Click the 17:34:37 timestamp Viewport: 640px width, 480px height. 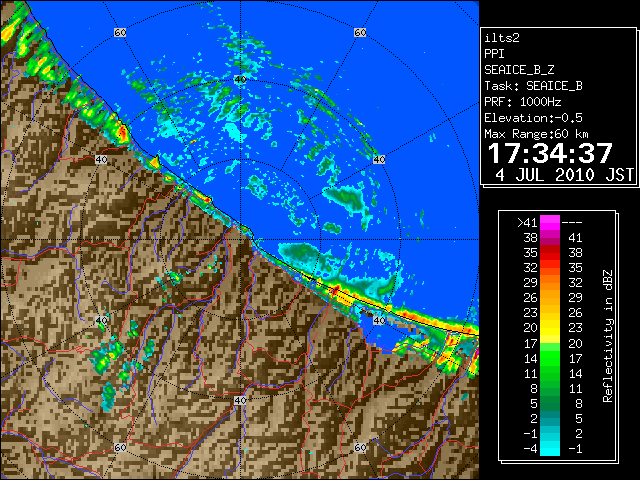(550, 153)
